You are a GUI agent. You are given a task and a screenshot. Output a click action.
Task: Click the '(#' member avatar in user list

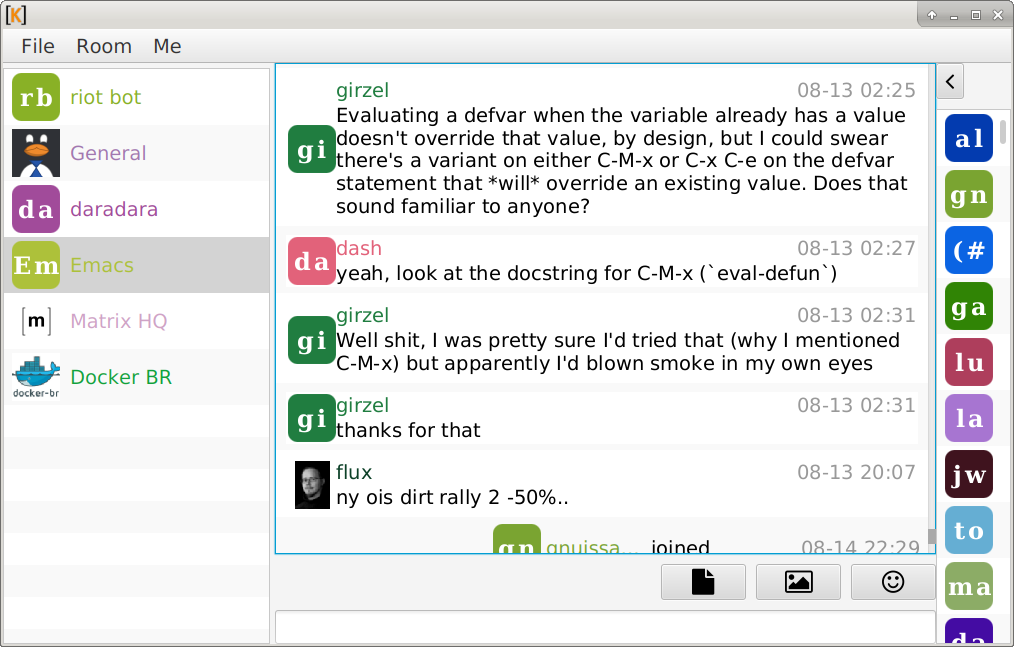click(x=968, y=251)
